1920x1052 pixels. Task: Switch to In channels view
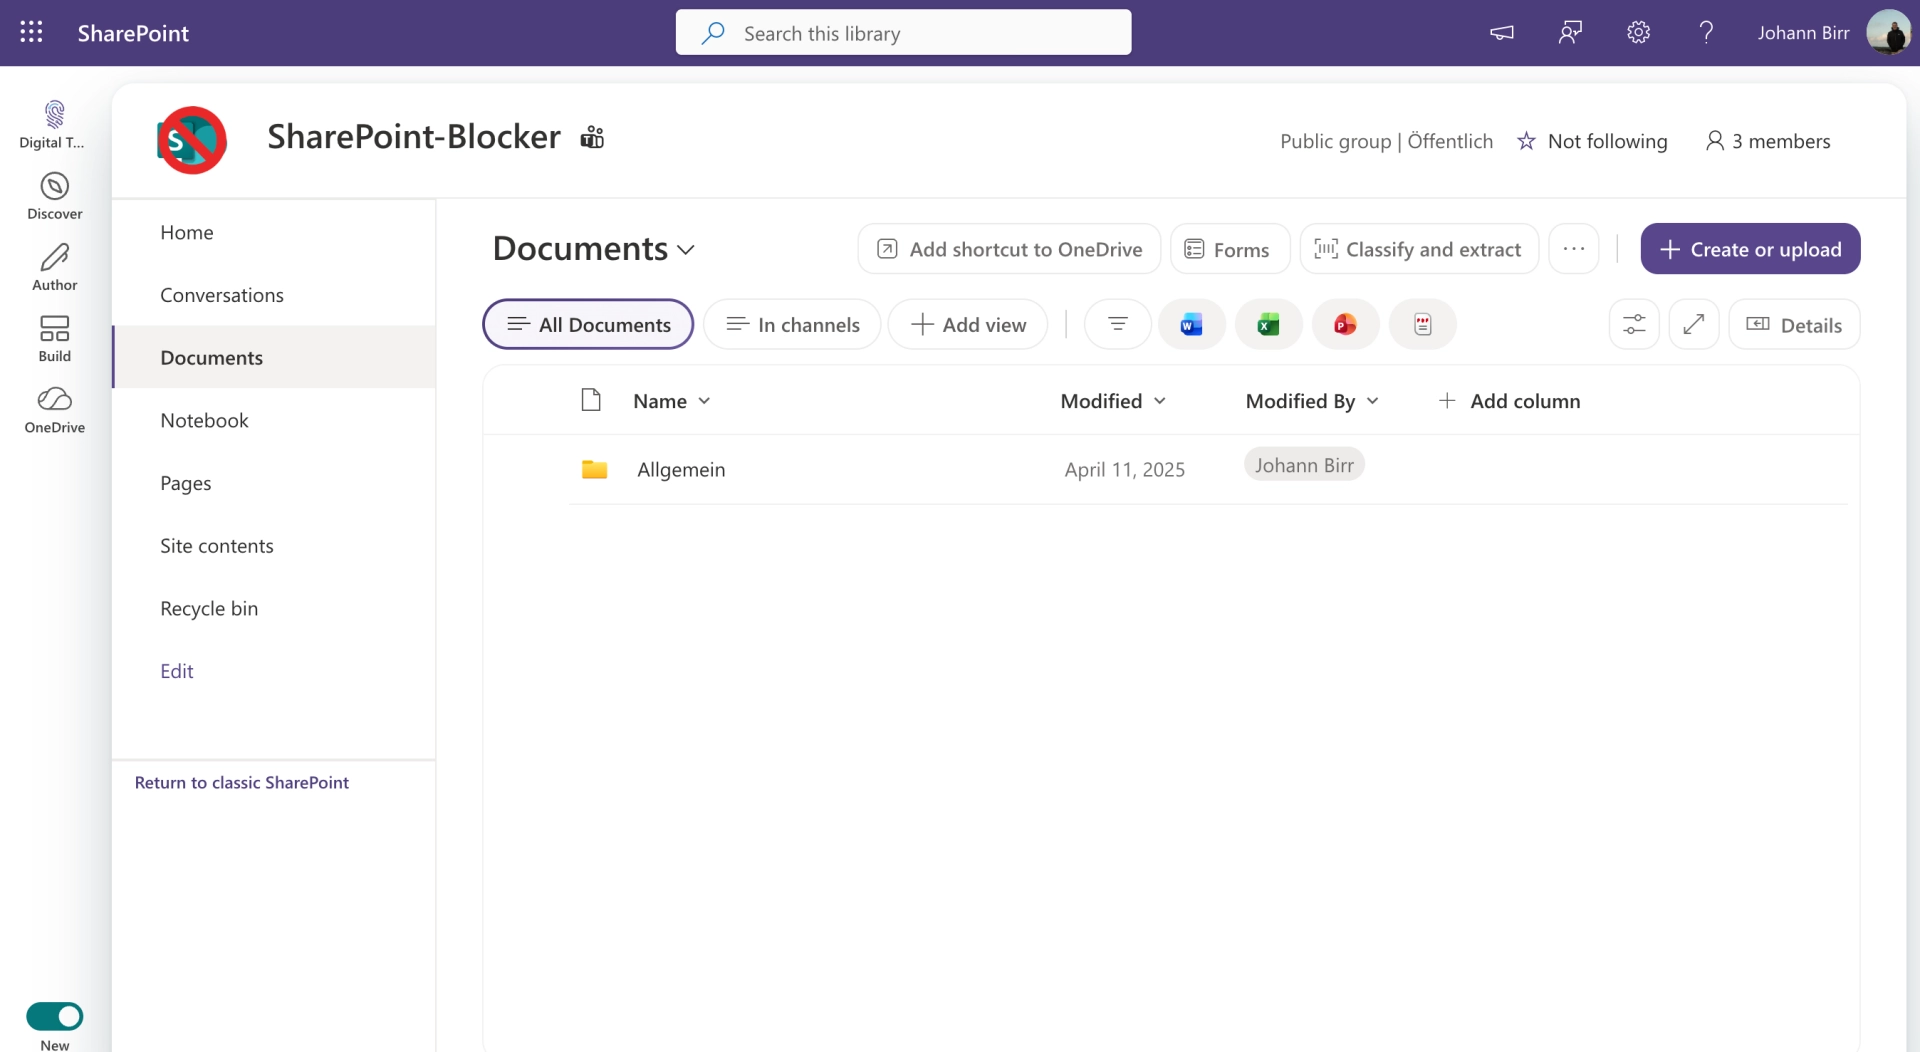tap(792, 324)
